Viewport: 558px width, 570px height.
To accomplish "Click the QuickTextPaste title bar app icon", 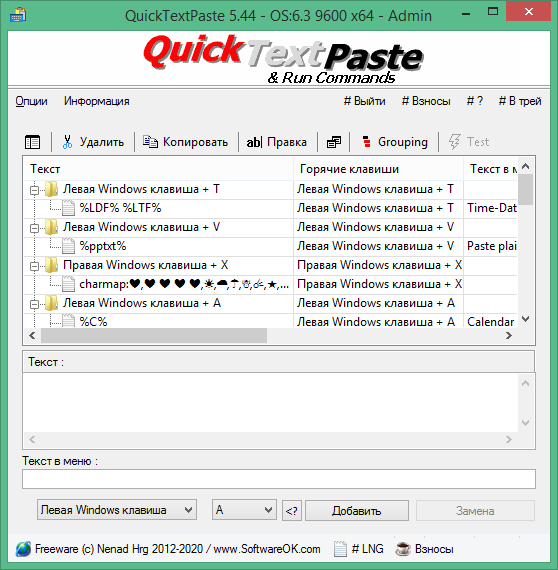I will (x=18, y=16).
